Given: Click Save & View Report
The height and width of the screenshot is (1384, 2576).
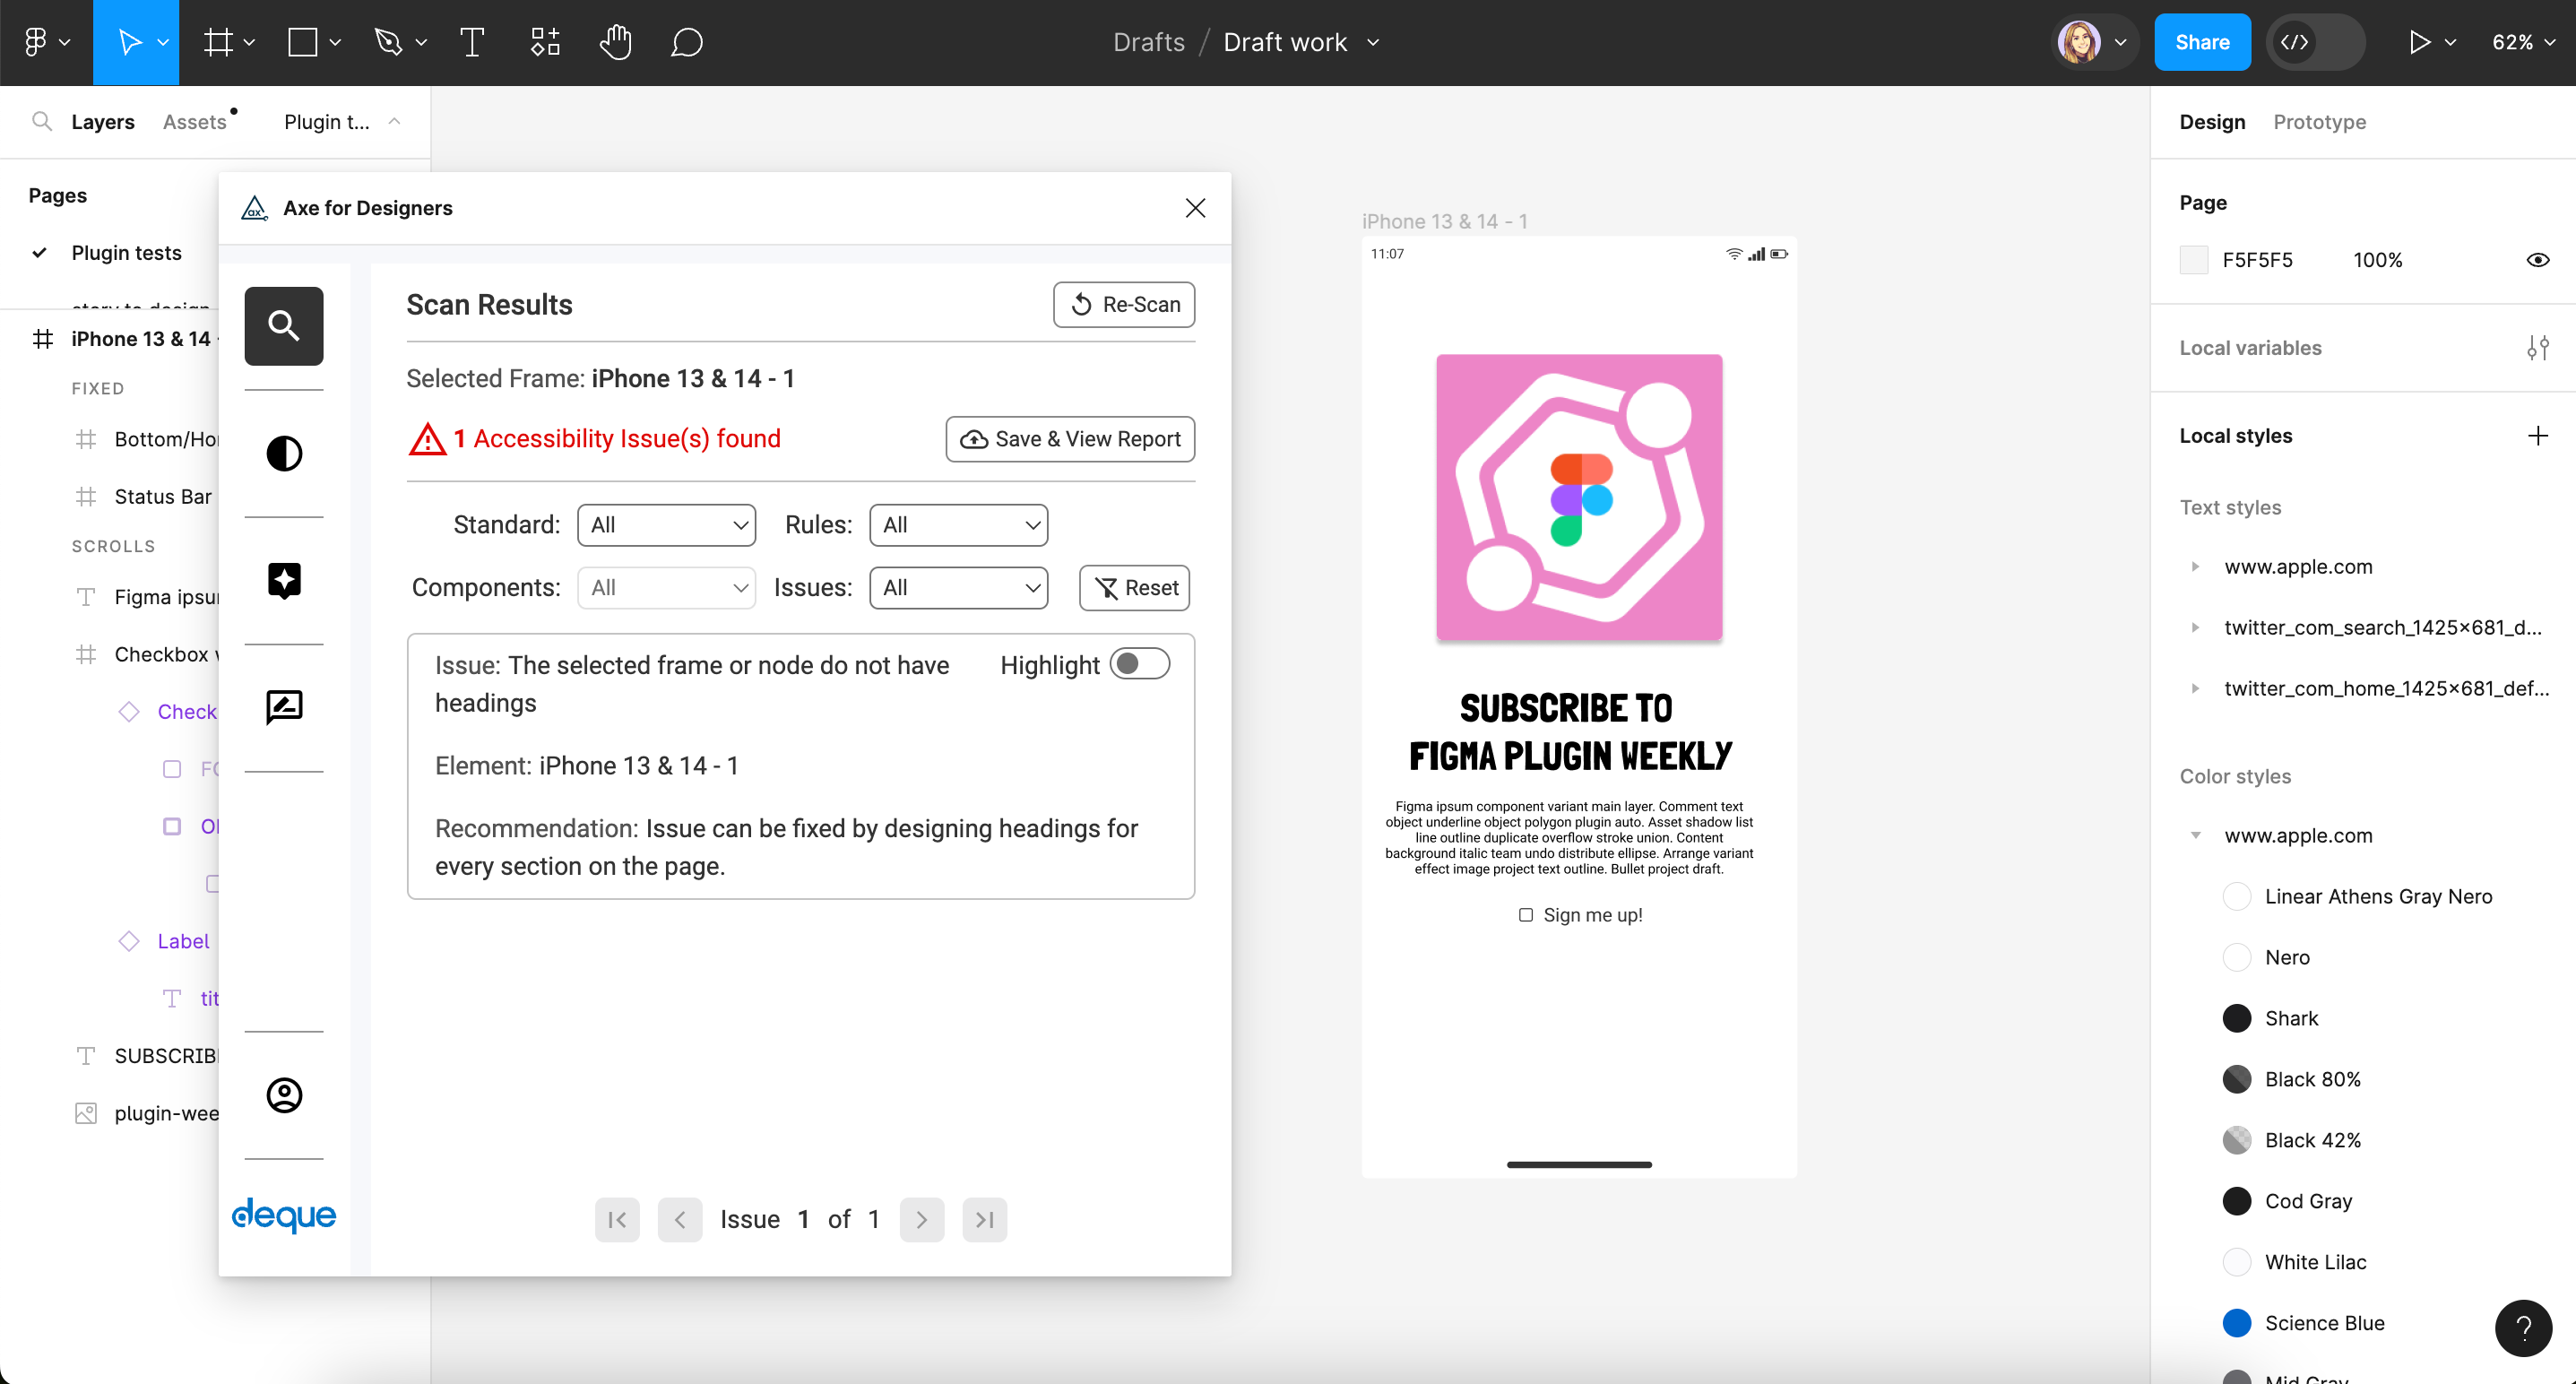Looking at the screenshot, I should click(1070, 439).
